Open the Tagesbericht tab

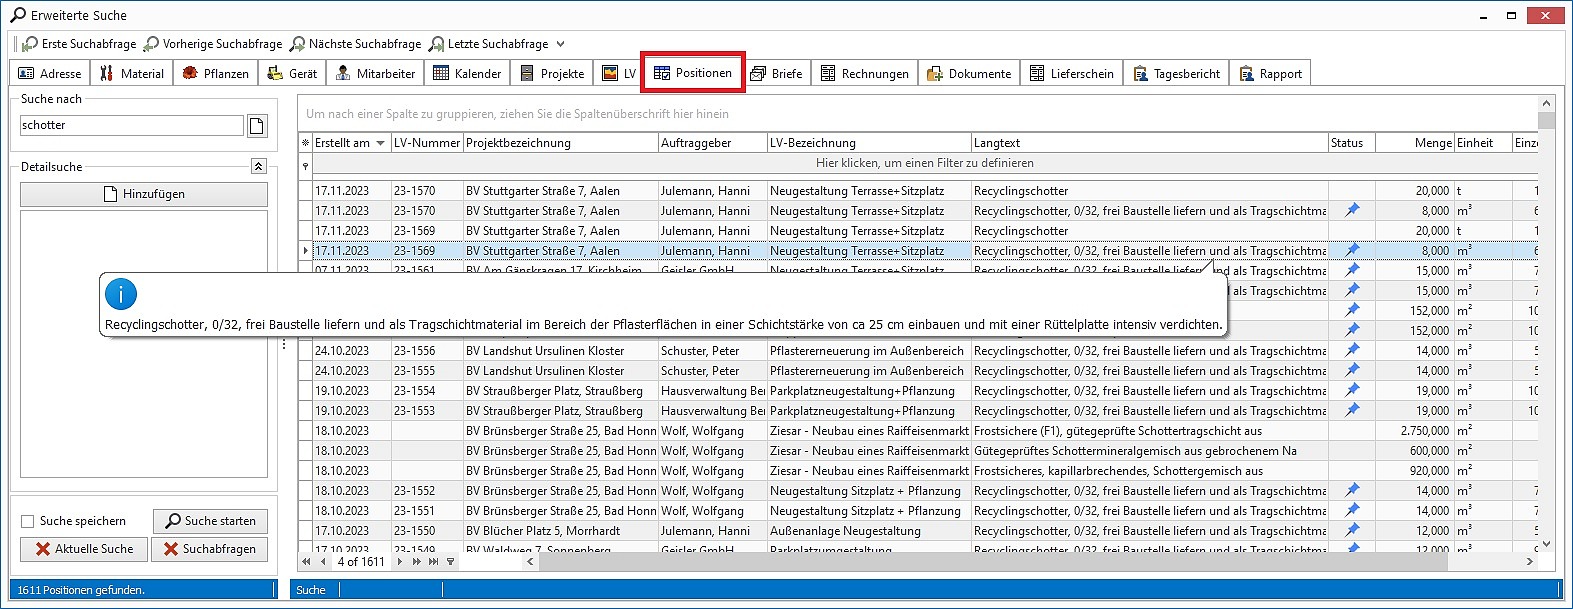click(1177, 73)
